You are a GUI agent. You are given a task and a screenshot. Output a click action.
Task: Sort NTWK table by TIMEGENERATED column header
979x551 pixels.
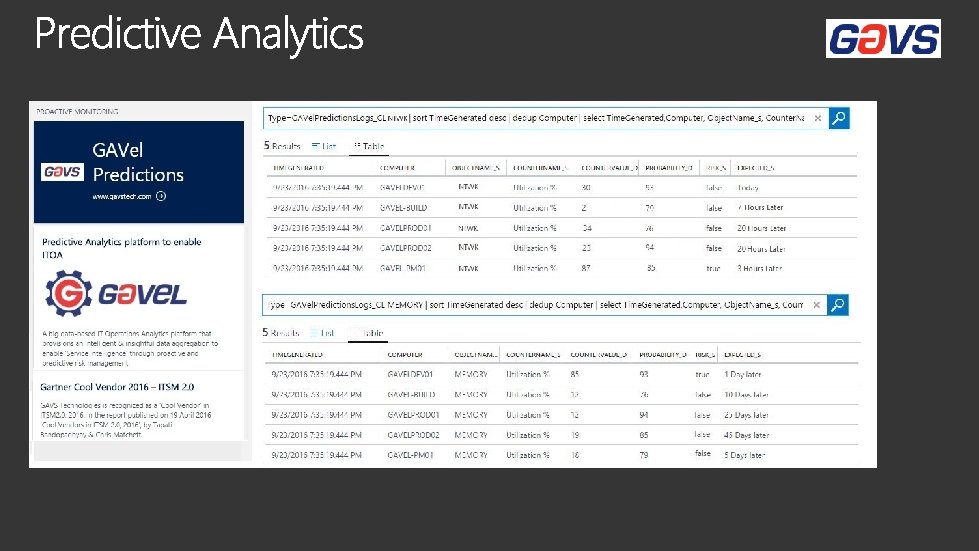tap(298, 168)
